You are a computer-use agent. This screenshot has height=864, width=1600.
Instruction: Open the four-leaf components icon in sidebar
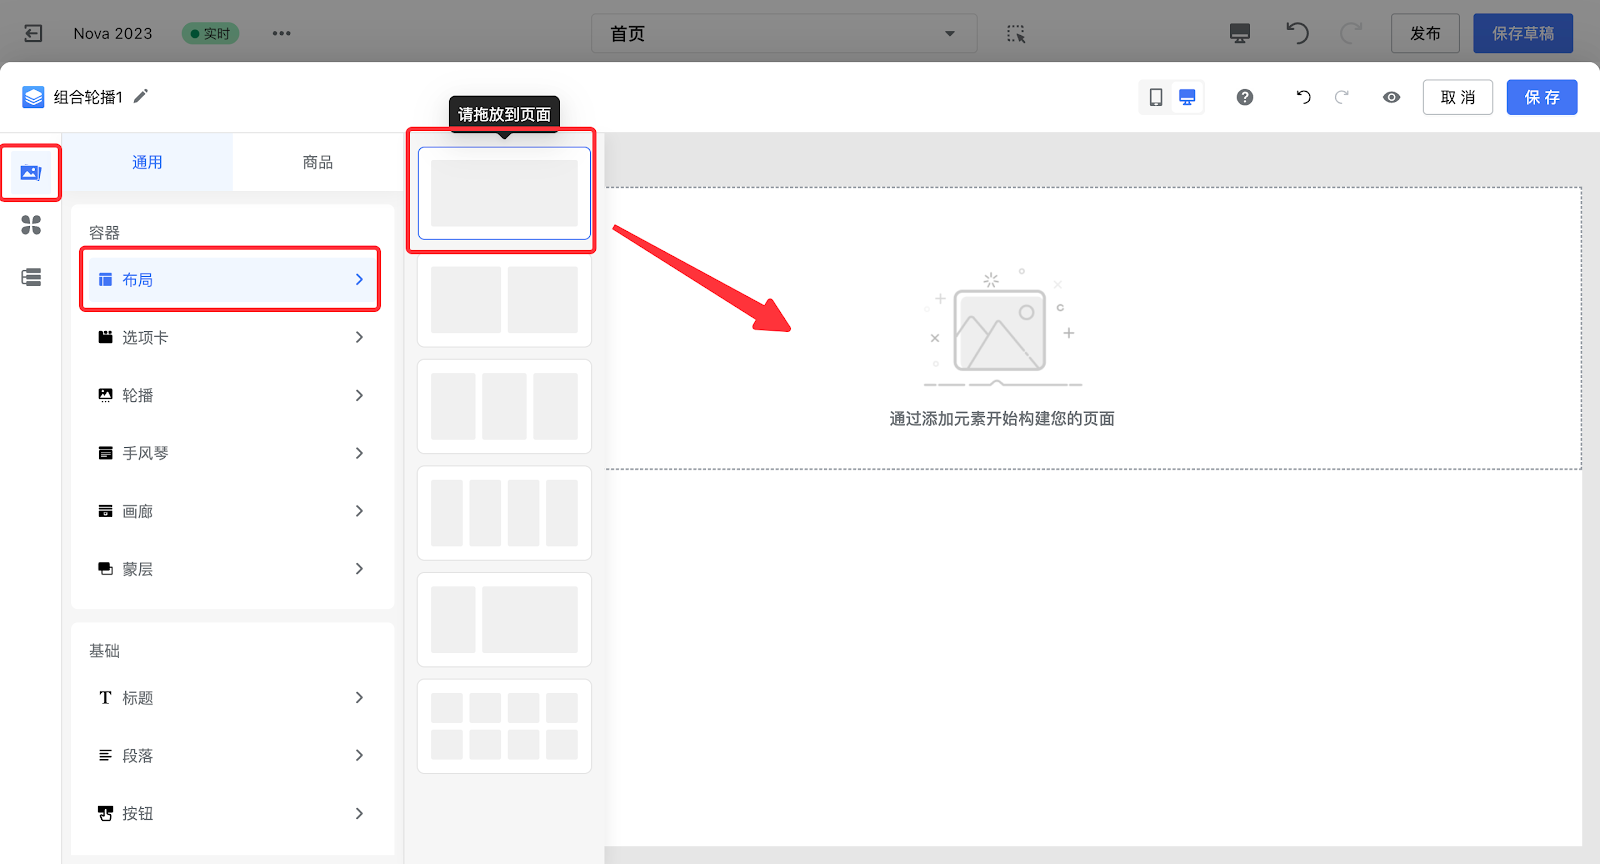[x=31, y=225]
